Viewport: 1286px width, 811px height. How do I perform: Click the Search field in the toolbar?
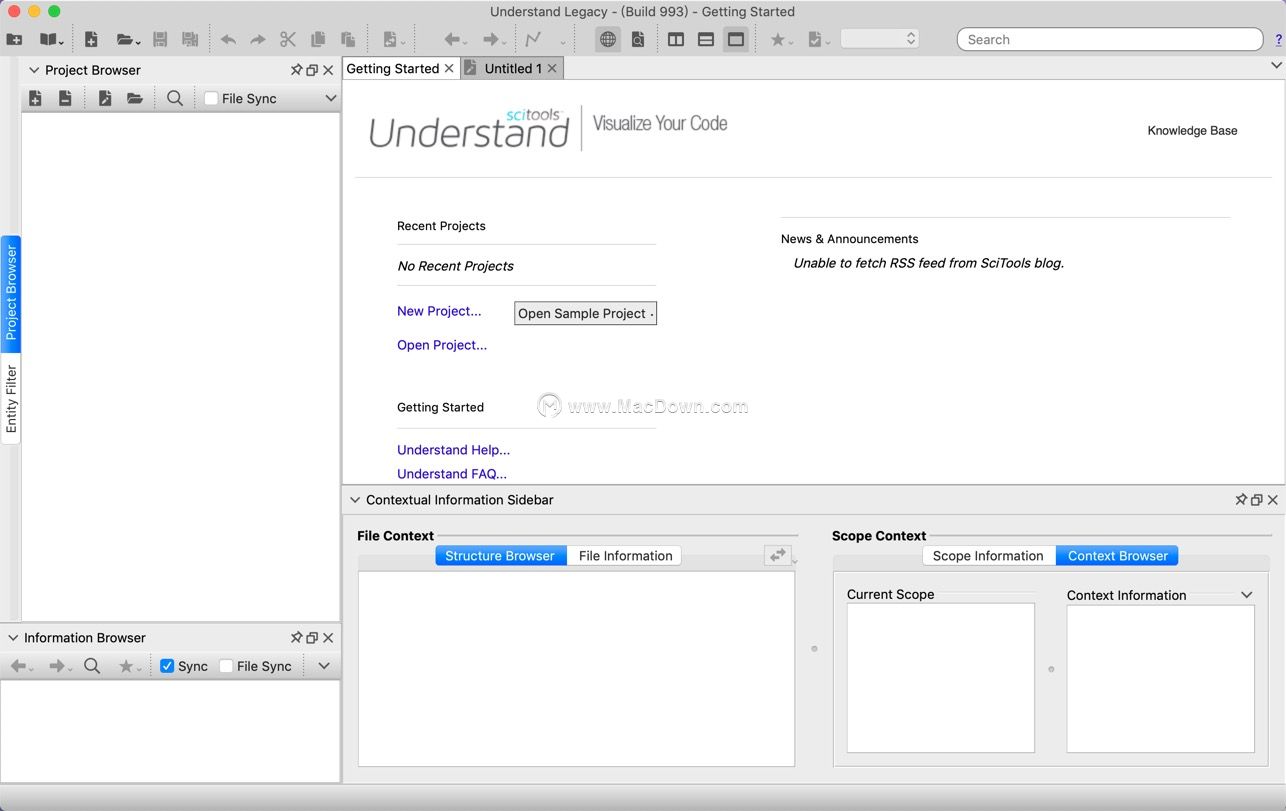[1110, 40]
